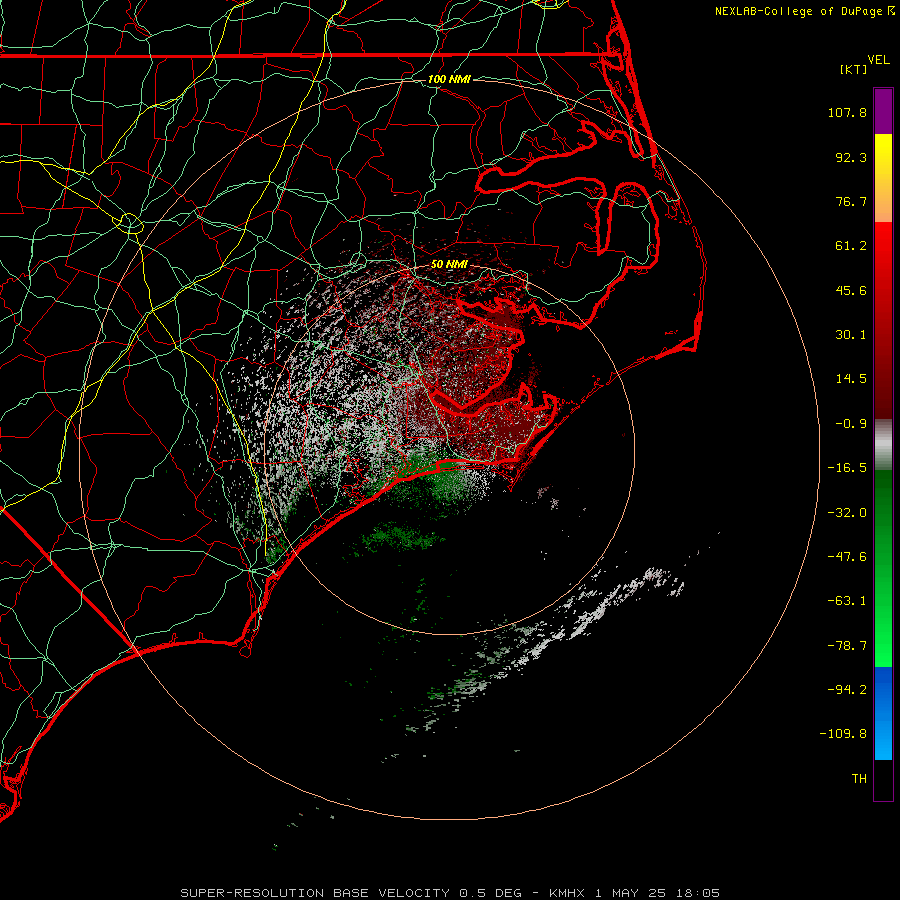Click the circular highway loop near Raleigh
This screenshot has width=900, height=900.
[130, 222]
